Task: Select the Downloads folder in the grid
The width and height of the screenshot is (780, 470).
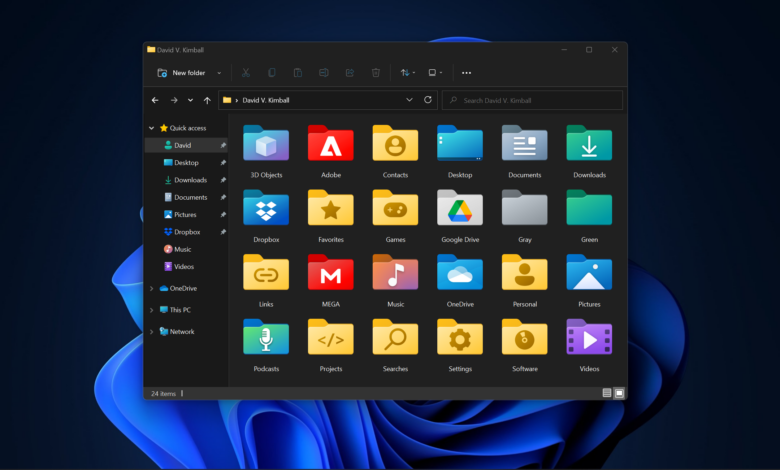Action: click(589, 143)
